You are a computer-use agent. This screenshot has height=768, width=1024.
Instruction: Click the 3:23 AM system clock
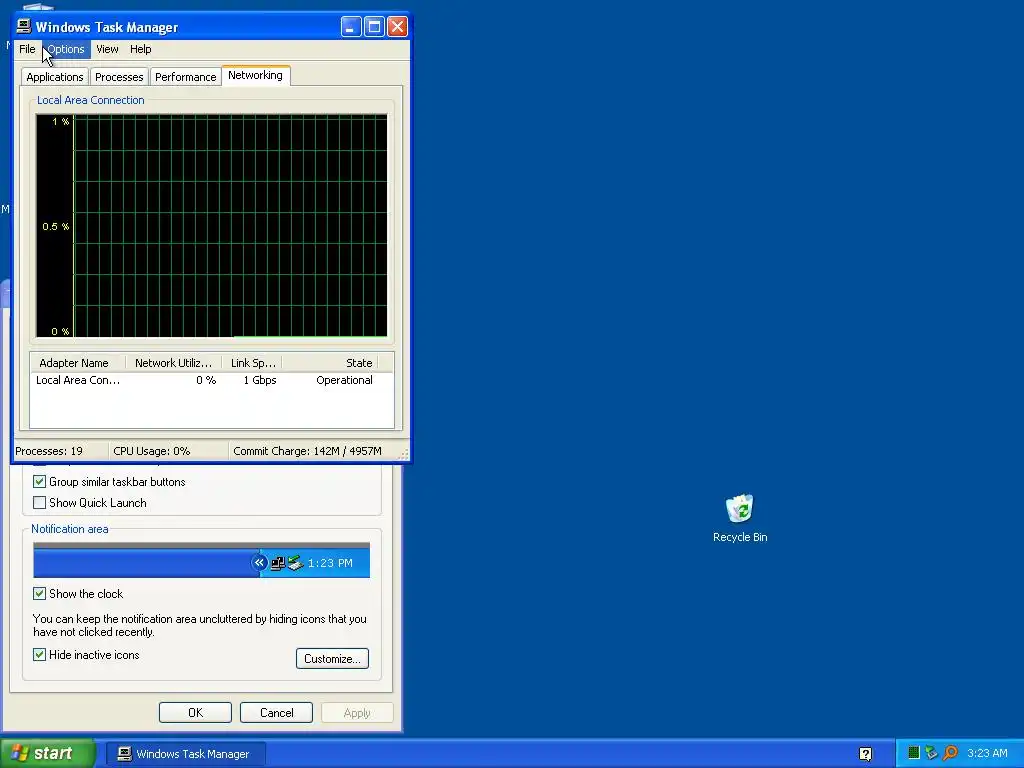click(x=987, y=754)
